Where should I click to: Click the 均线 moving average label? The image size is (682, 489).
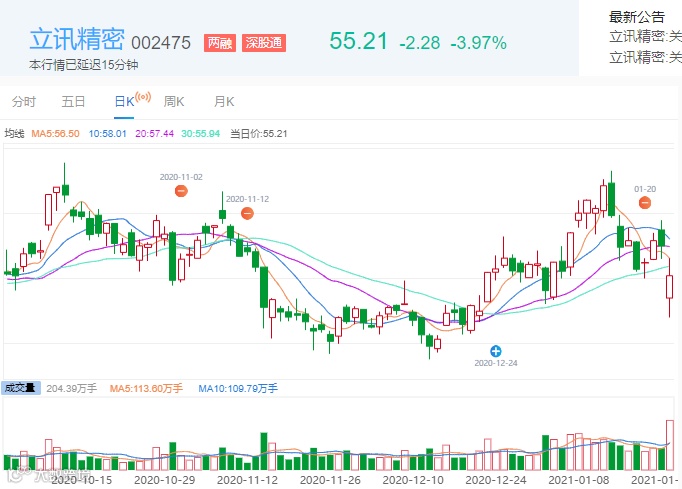[x=14, y=134]
